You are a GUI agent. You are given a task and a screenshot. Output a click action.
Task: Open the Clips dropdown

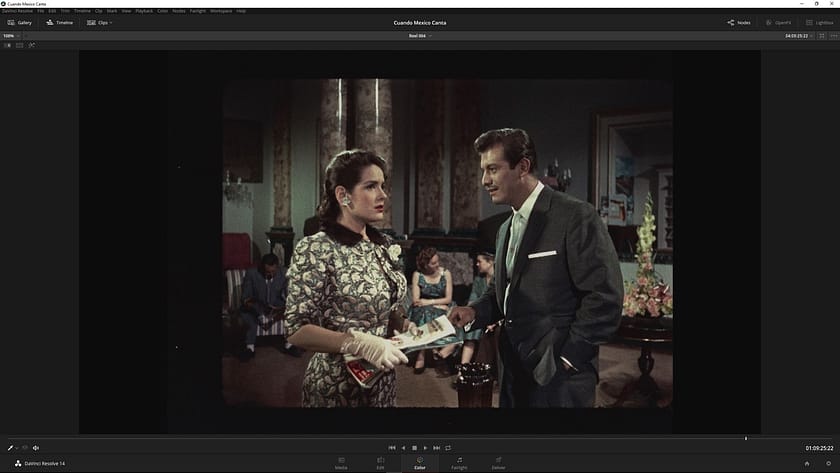100,22
